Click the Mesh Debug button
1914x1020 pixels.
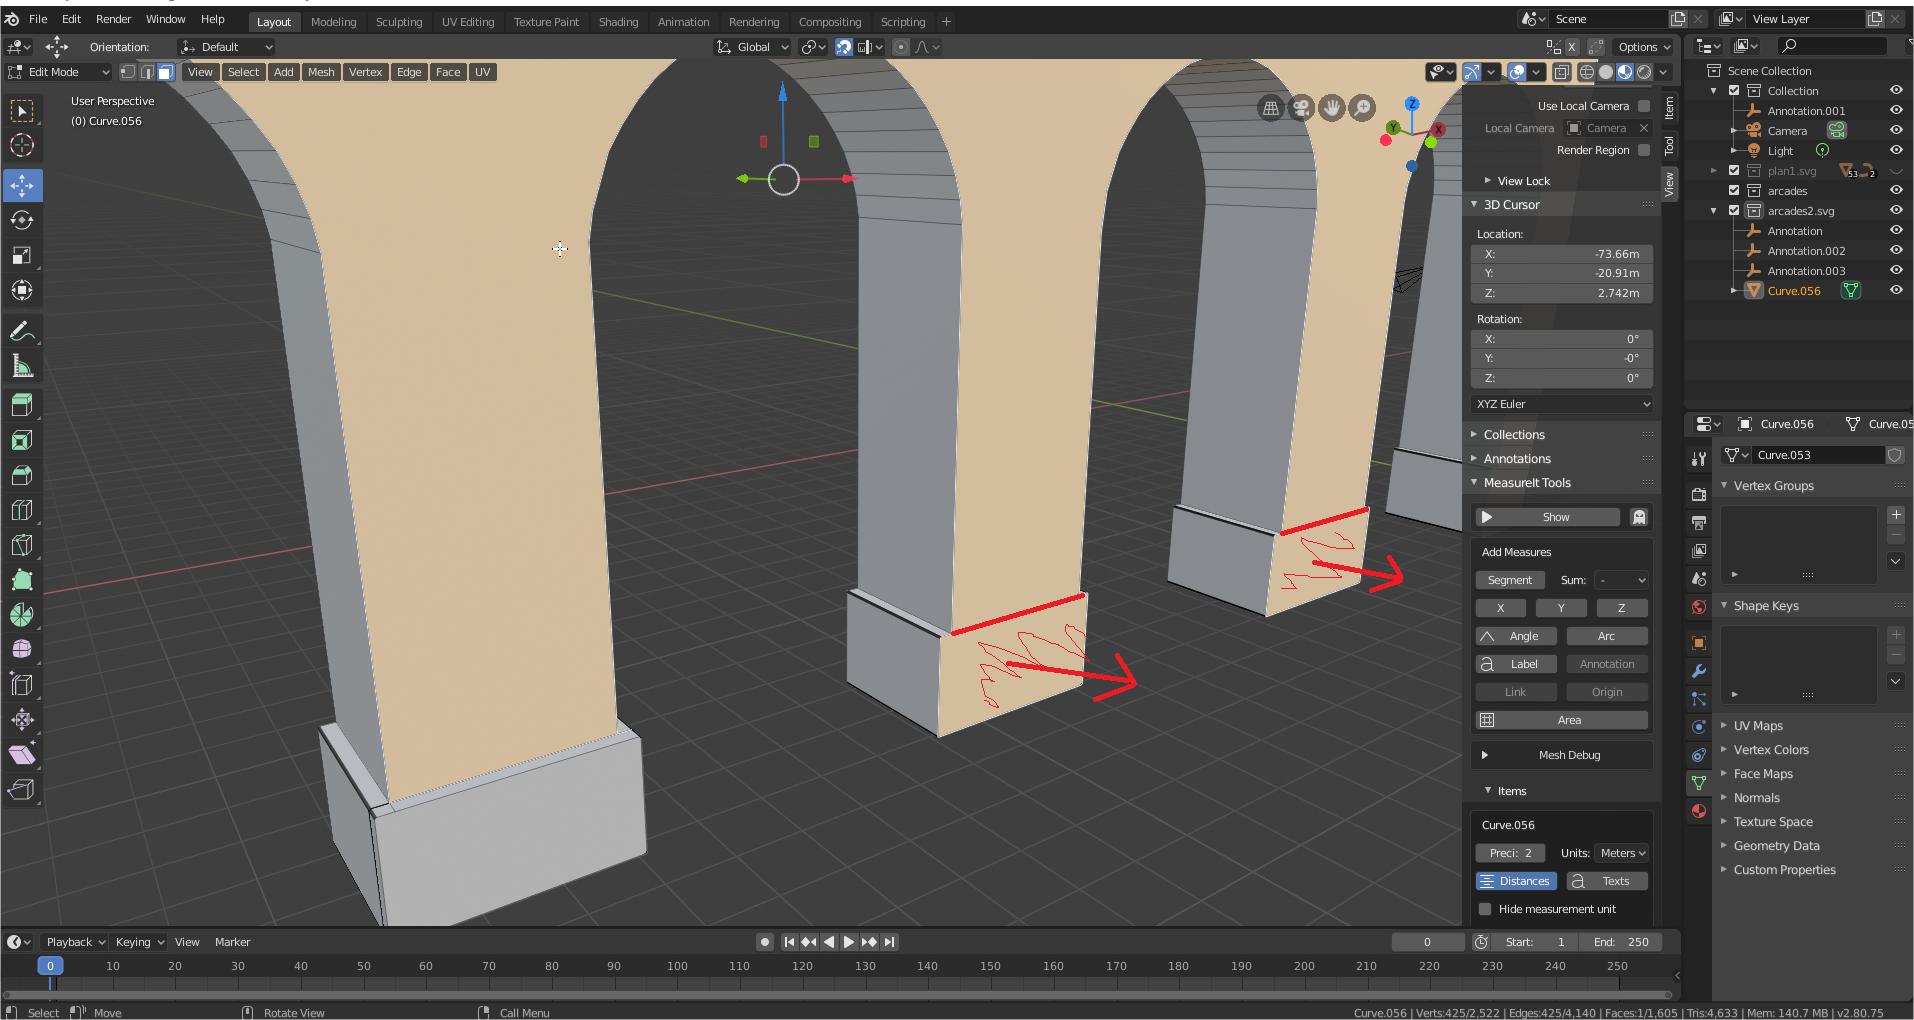[1562, 755]
